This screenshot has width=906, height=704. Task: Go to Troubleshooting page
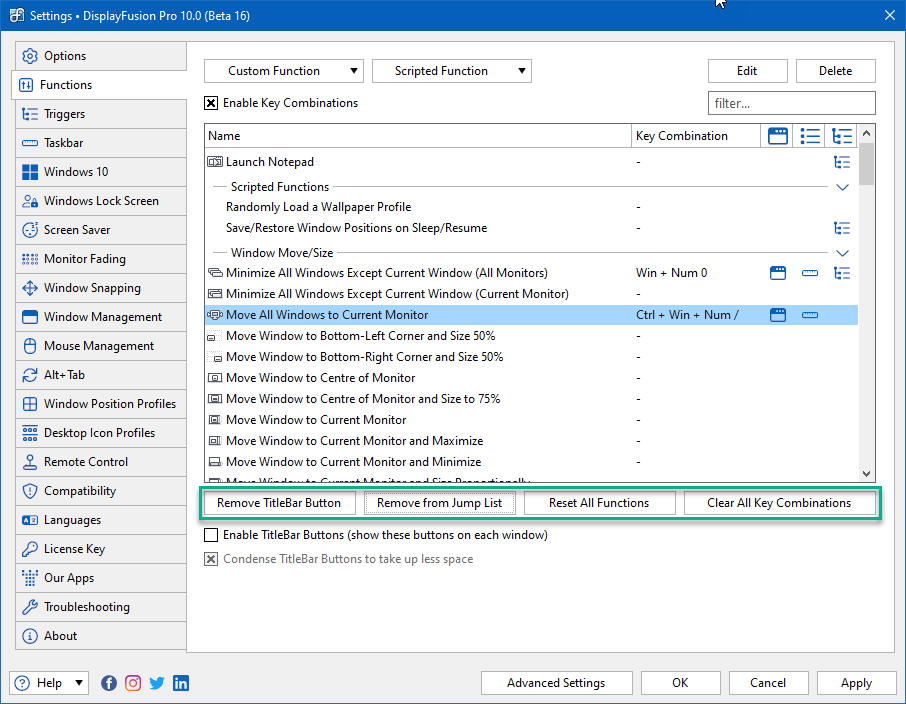tap(101, 607)
